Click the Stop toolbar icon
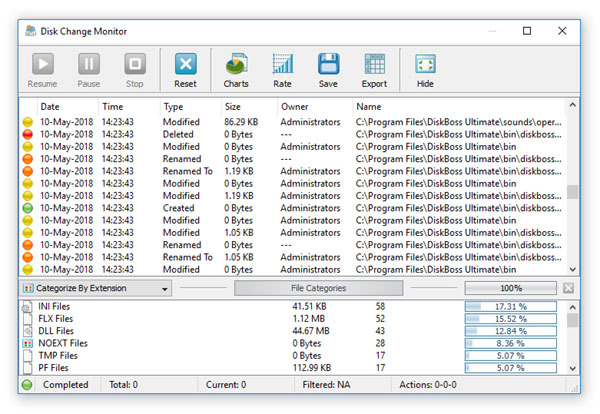Image resolution: width=600 pixels, height=414 pixels. [135, 64]
